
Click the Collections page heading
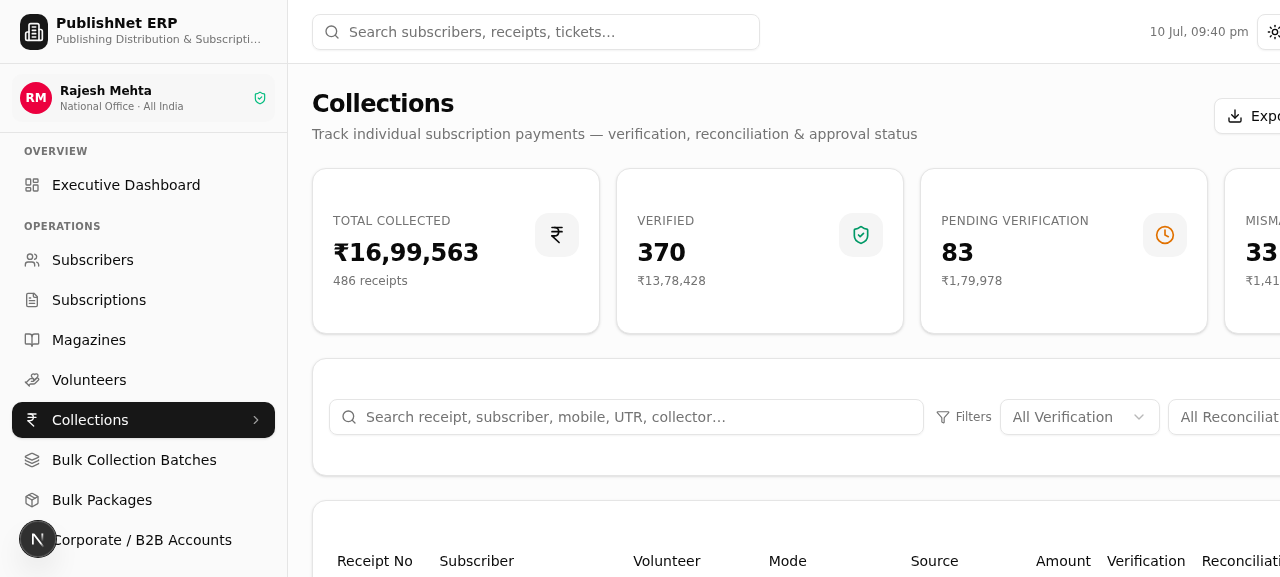(x=383, y=103)
